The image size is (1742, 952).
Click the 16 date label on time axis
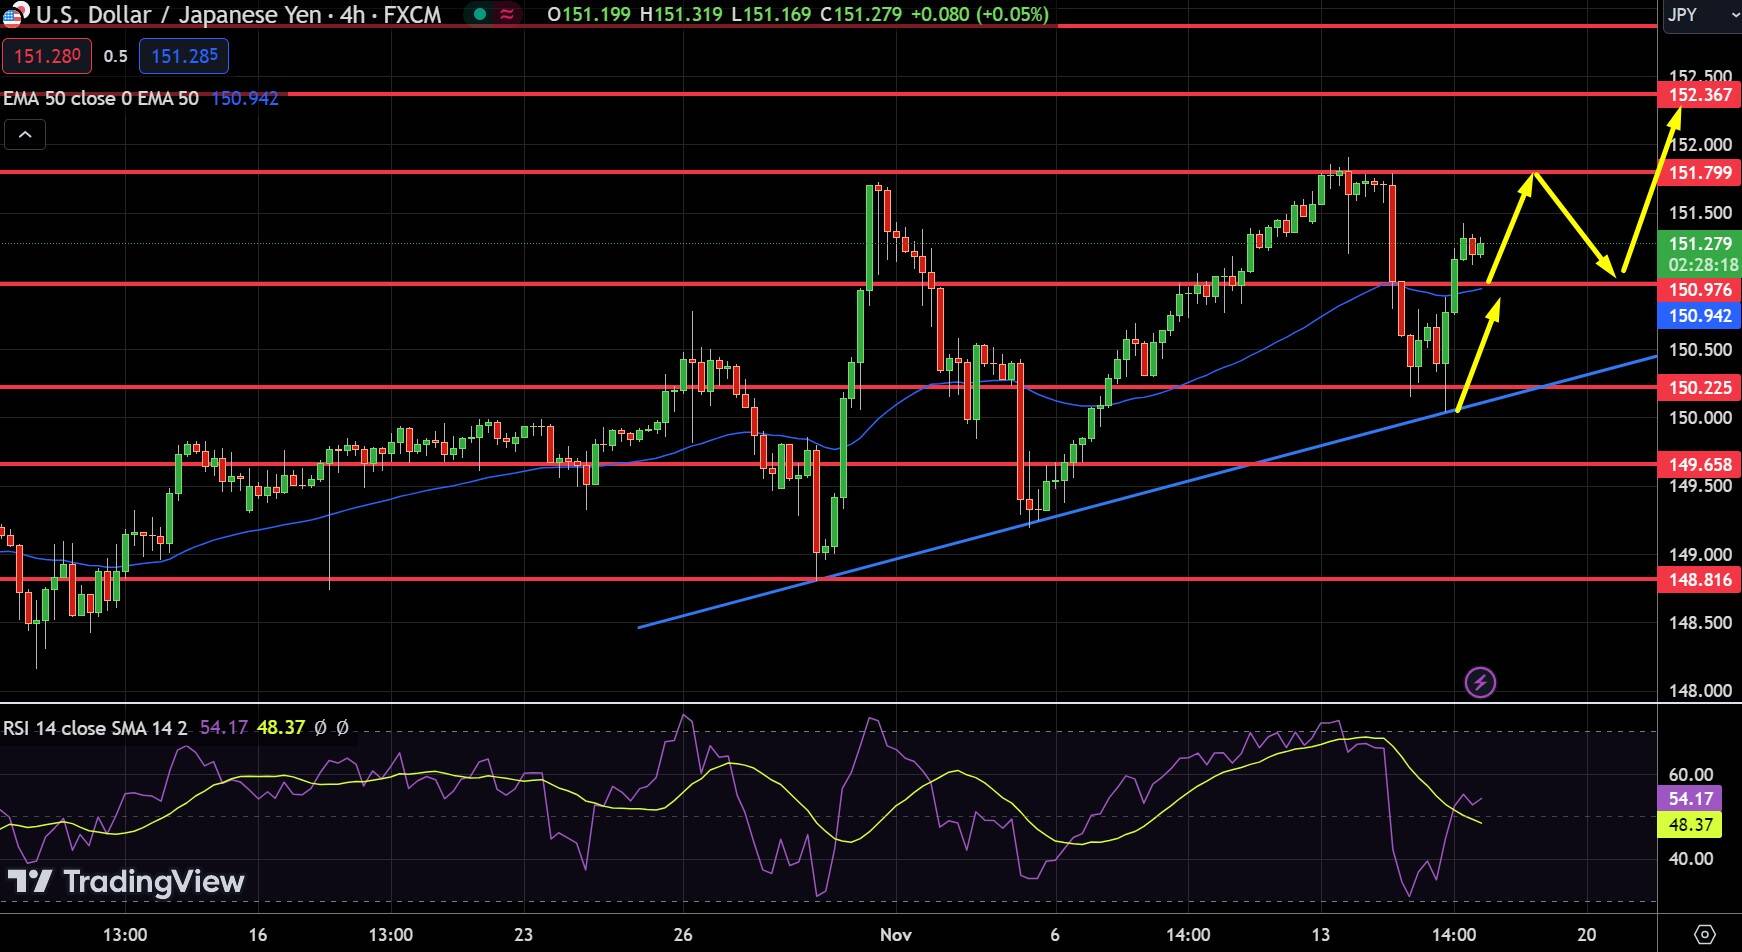point(258,935)
